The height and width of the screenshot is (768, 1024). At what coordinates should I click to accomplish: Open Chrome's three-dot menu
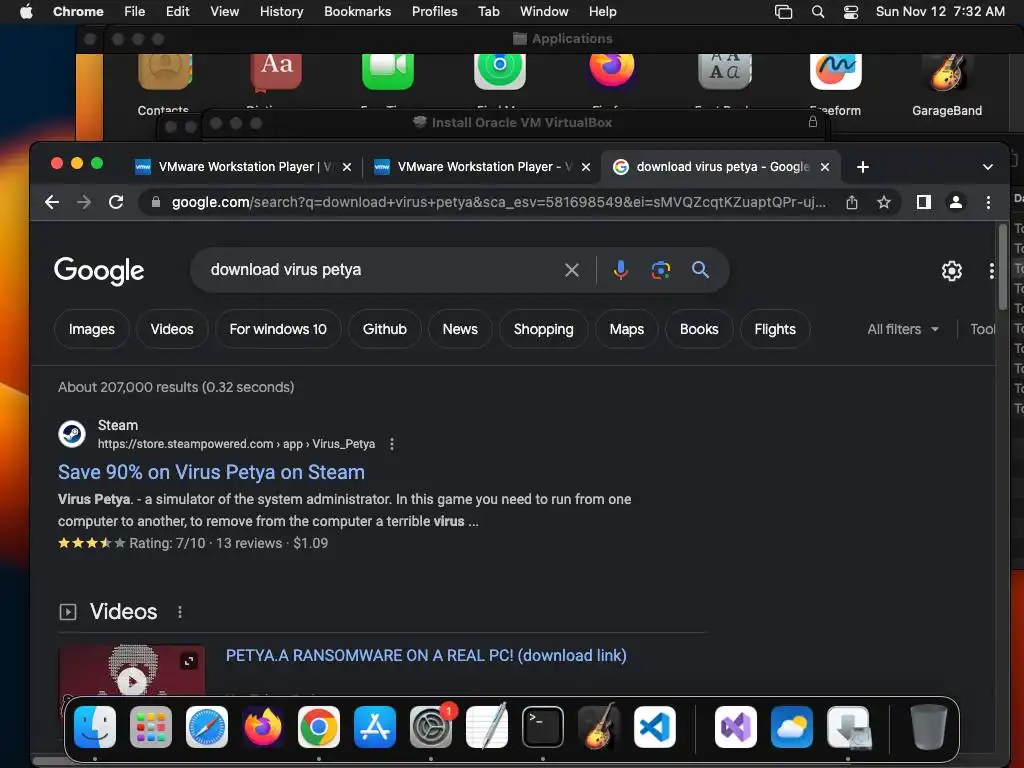988,202
